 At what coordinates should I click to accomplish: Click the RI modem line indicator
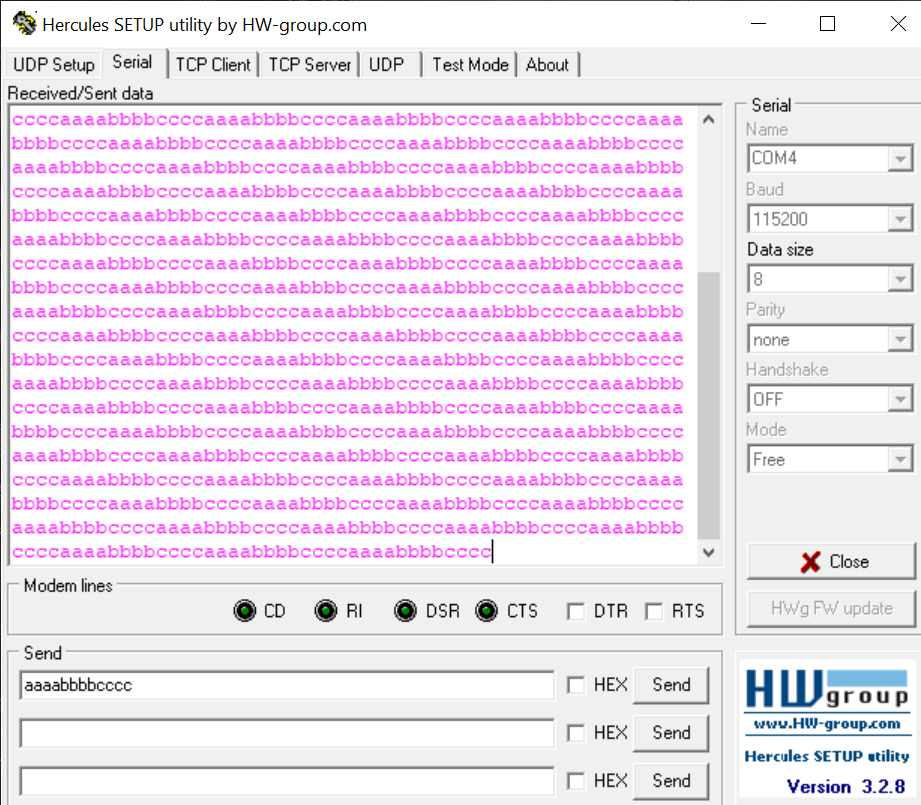[x=325, y=610]
